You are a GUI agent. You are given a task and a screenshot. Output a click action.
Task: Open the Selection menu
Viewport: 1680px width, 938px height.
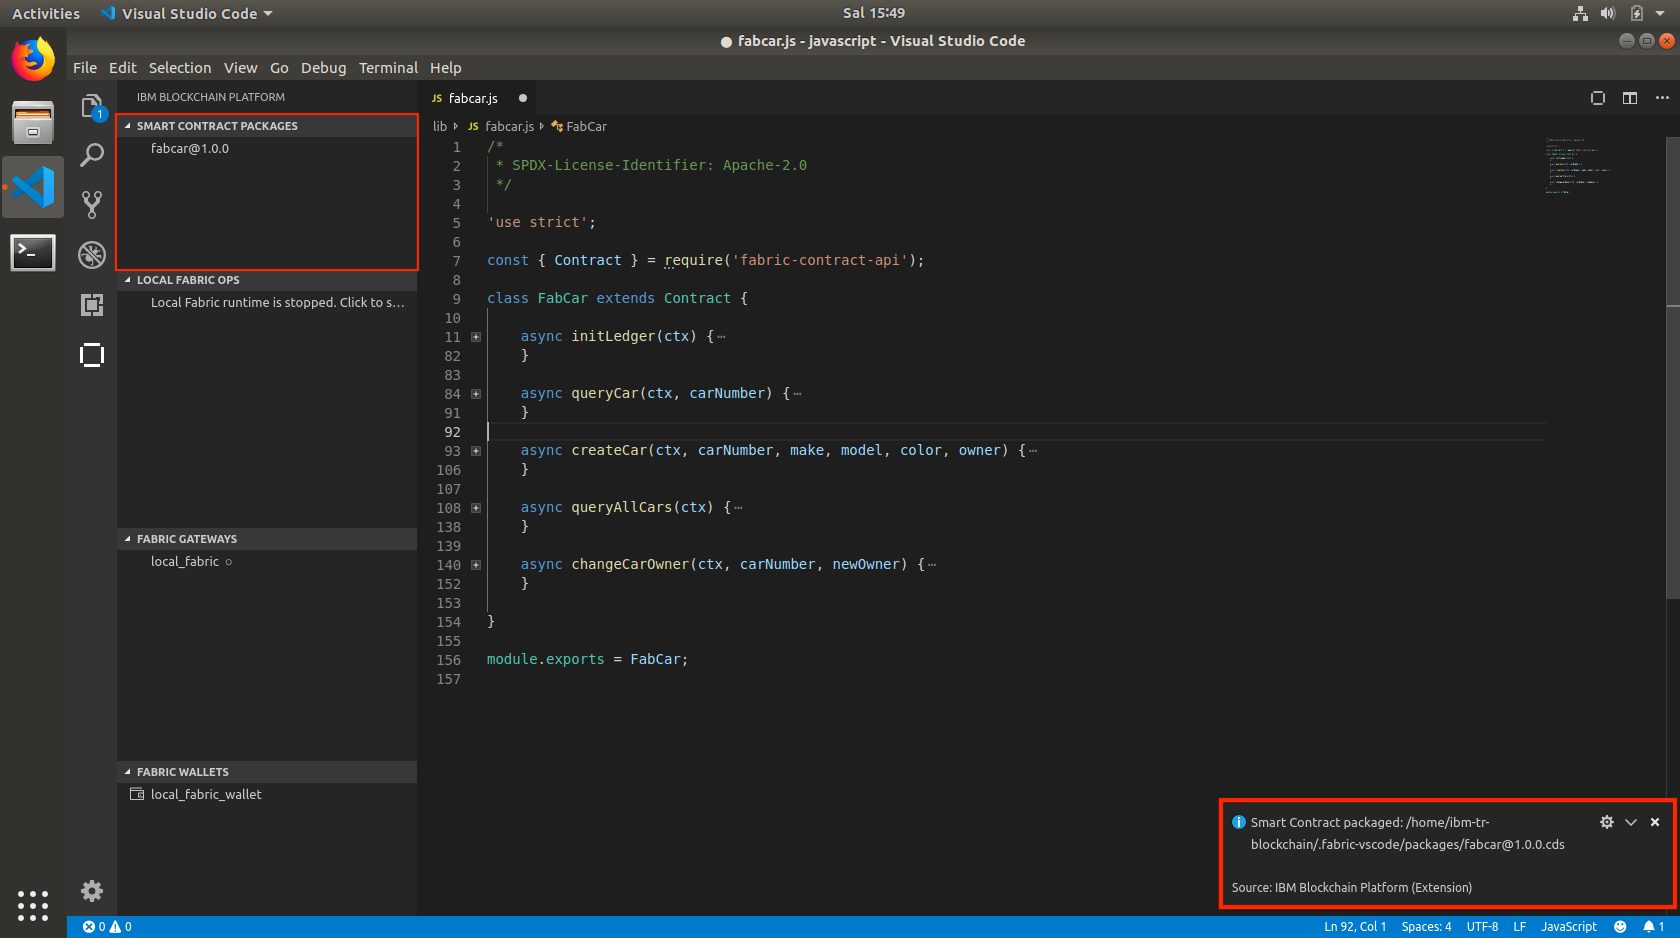[x=180, y=68]
